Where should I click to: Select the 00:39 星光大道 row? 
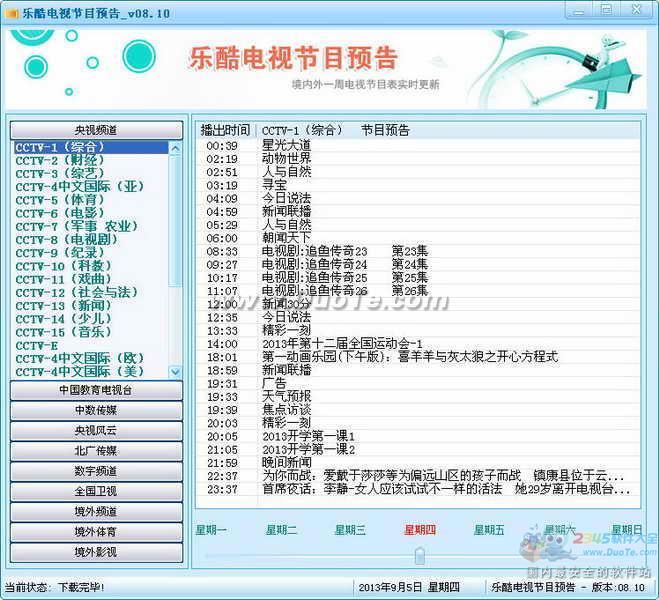click(x=418, y=146)
